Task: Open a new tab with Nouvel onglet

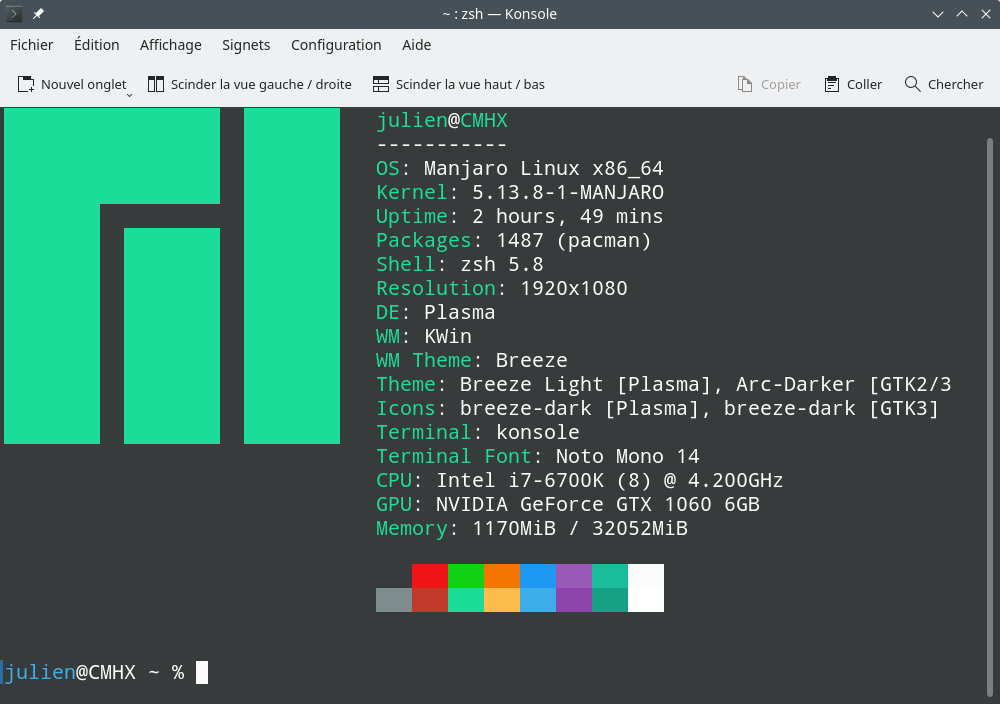Action: (x=71, y=84)
